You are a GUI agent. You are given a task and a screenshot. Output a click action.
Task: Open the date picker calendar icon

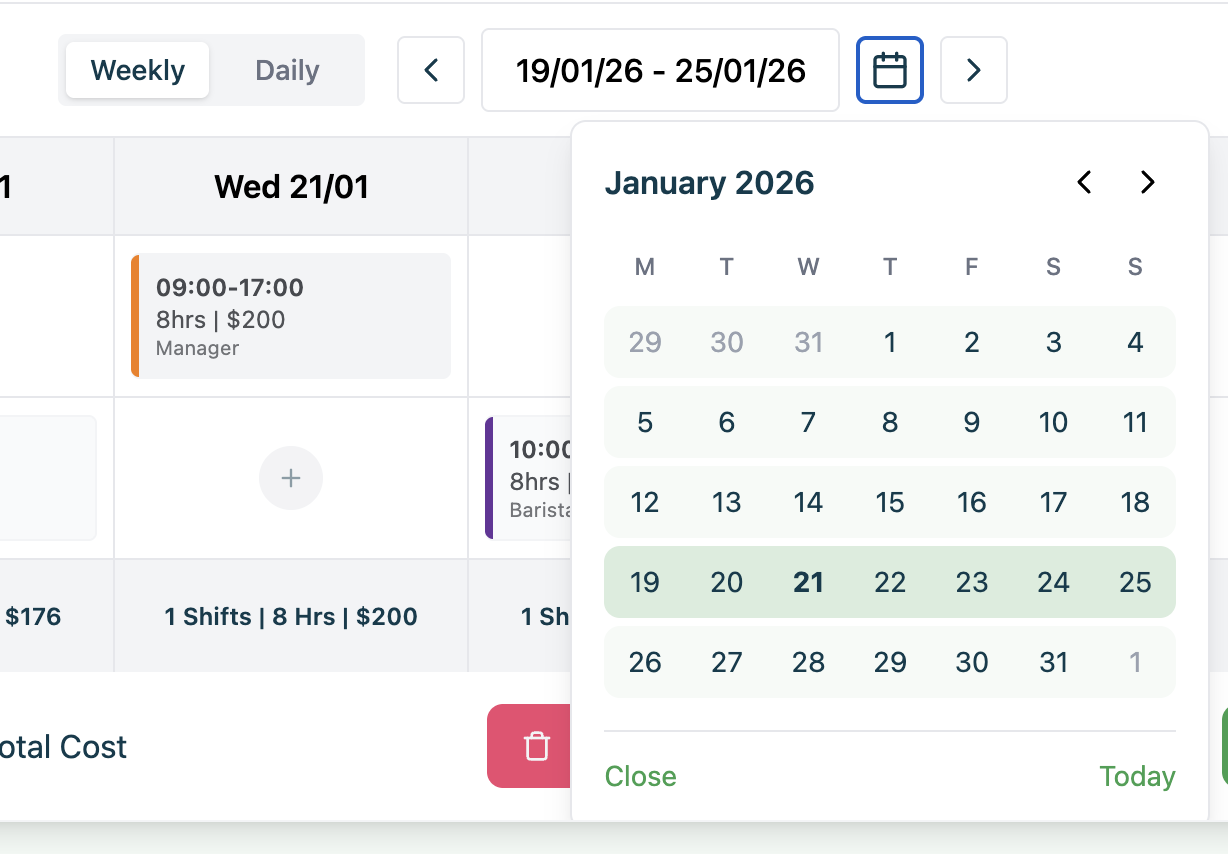(889, 70)
